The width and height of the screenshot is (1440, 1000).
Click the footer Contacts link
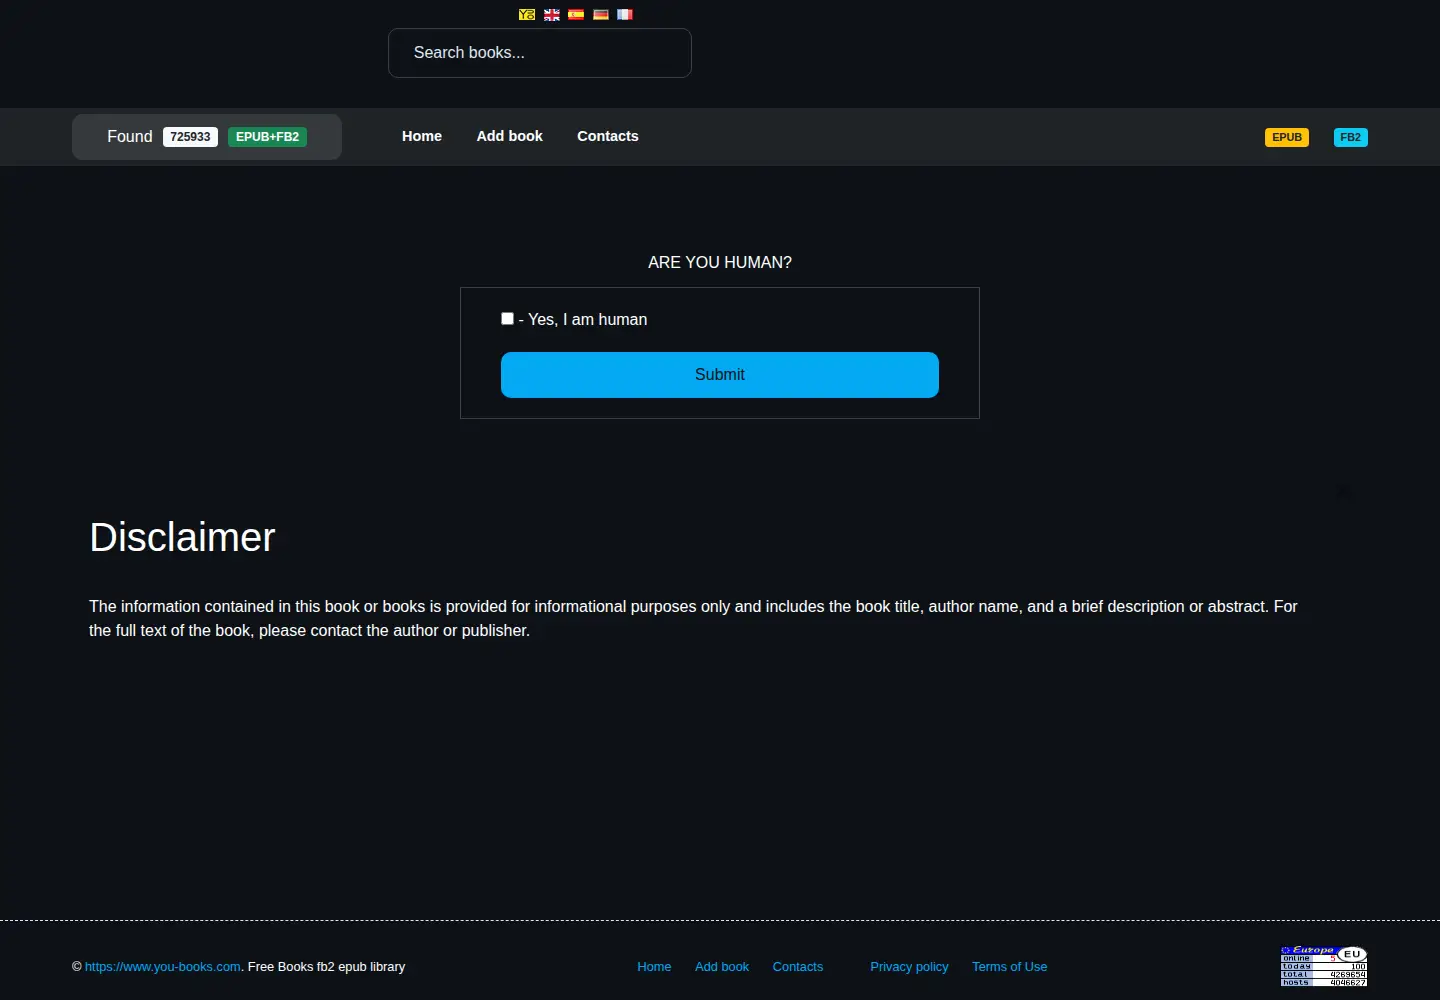pos(798,967)
